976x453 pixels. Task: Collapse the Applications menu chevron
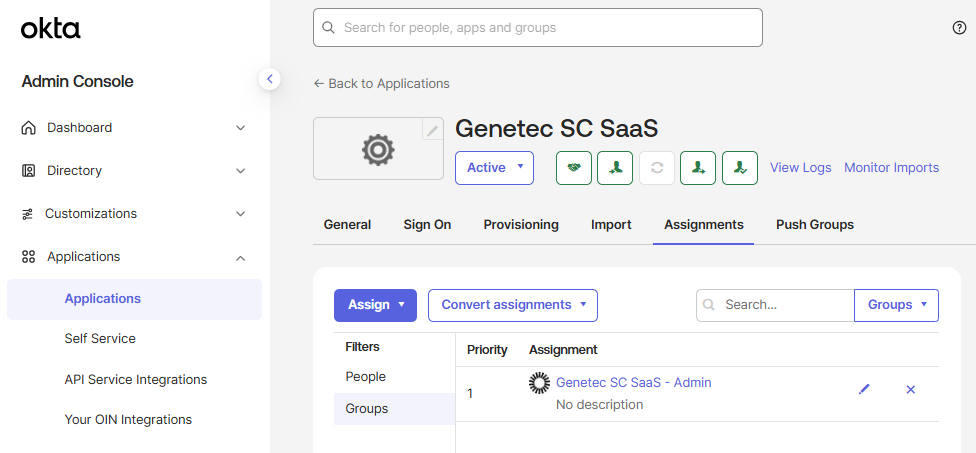tap(240, 258)
